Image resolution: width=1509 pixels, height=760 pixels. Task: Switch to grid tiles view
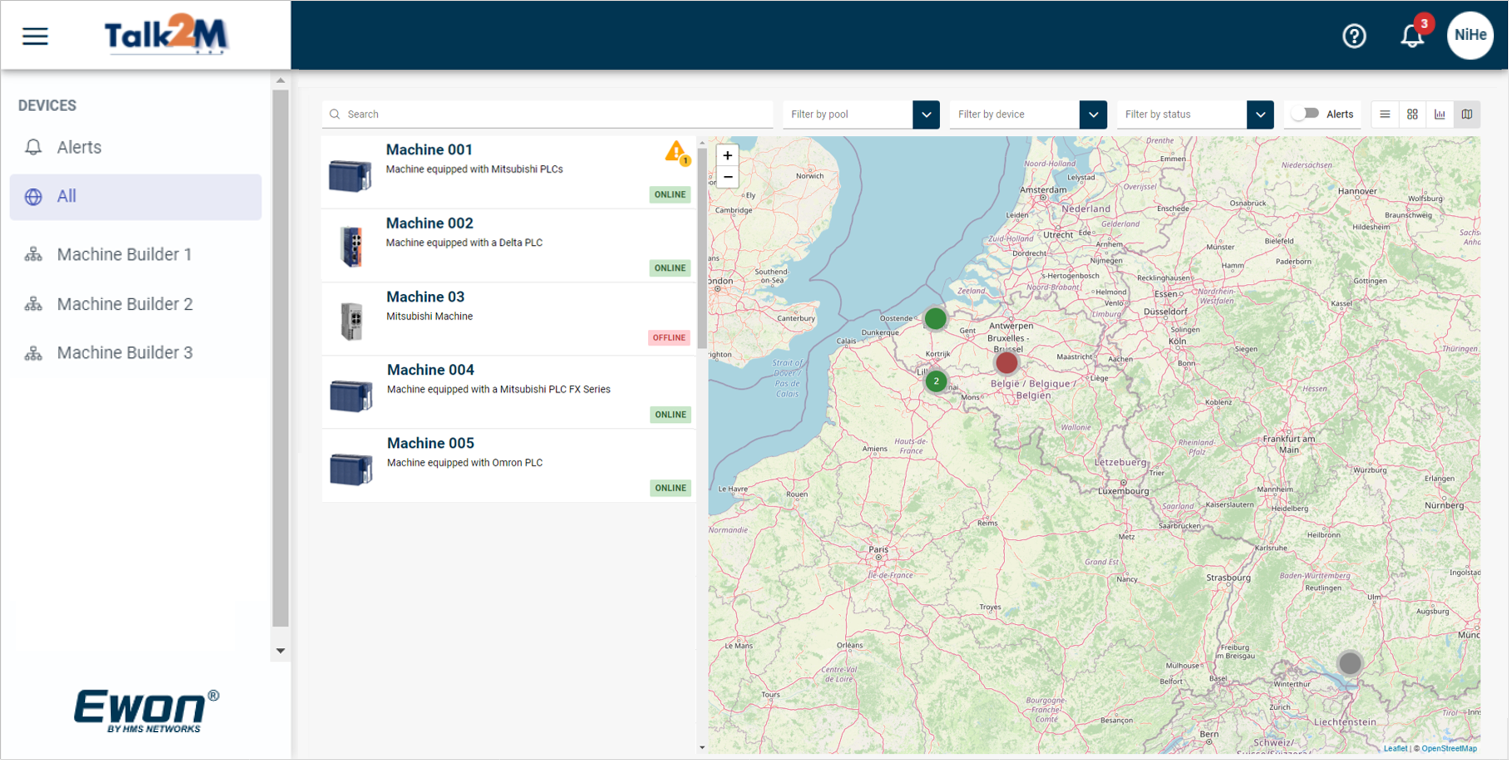pyautogui.click(x=1412, y=114)
